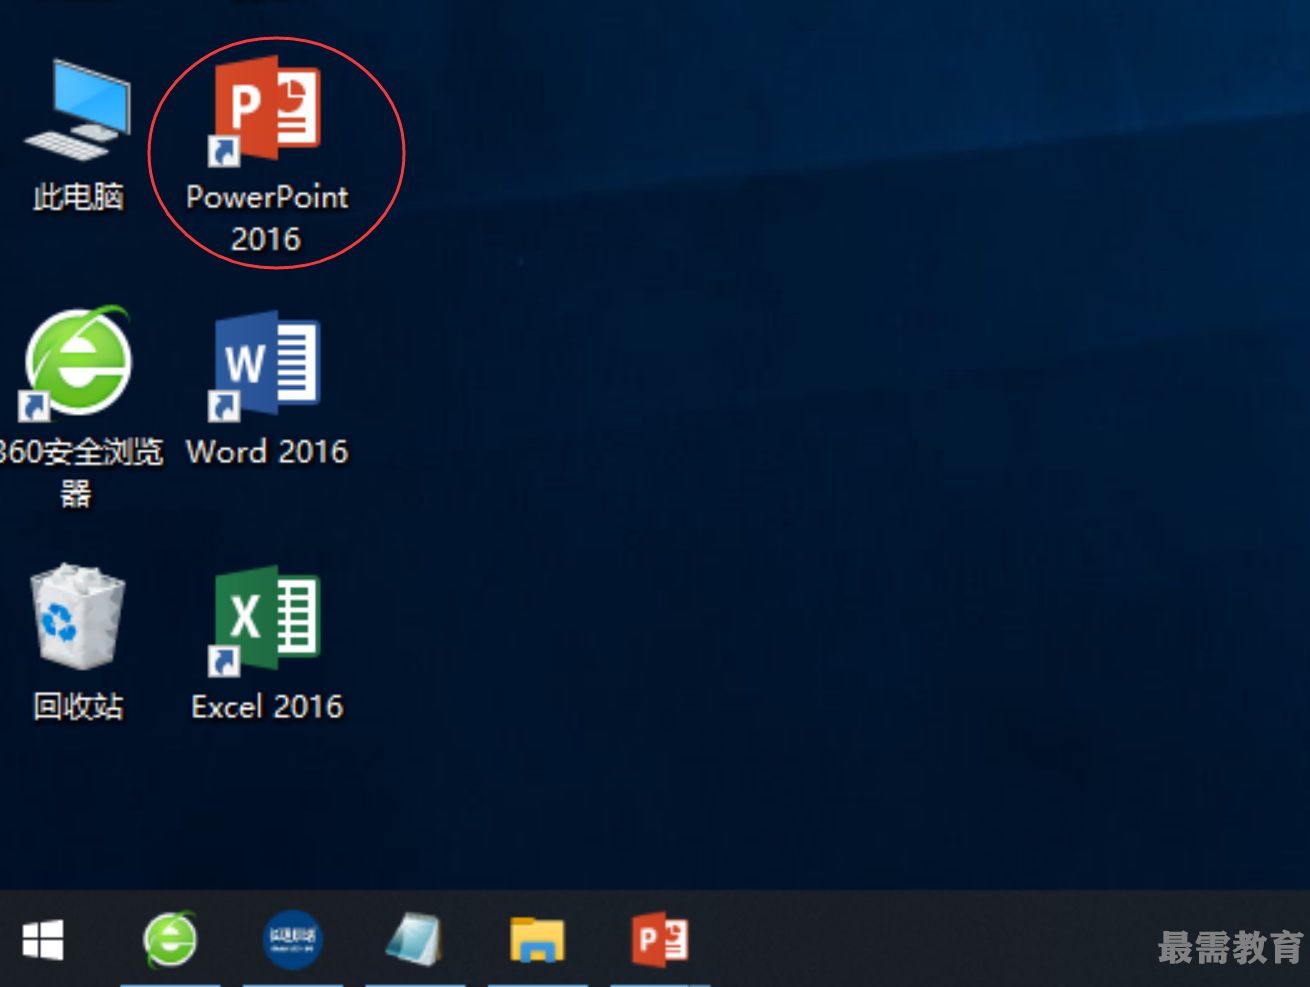Open the notepad-like taskbar icon
Viewport: 1310px width, 987px height.
[x=414, y=940]
